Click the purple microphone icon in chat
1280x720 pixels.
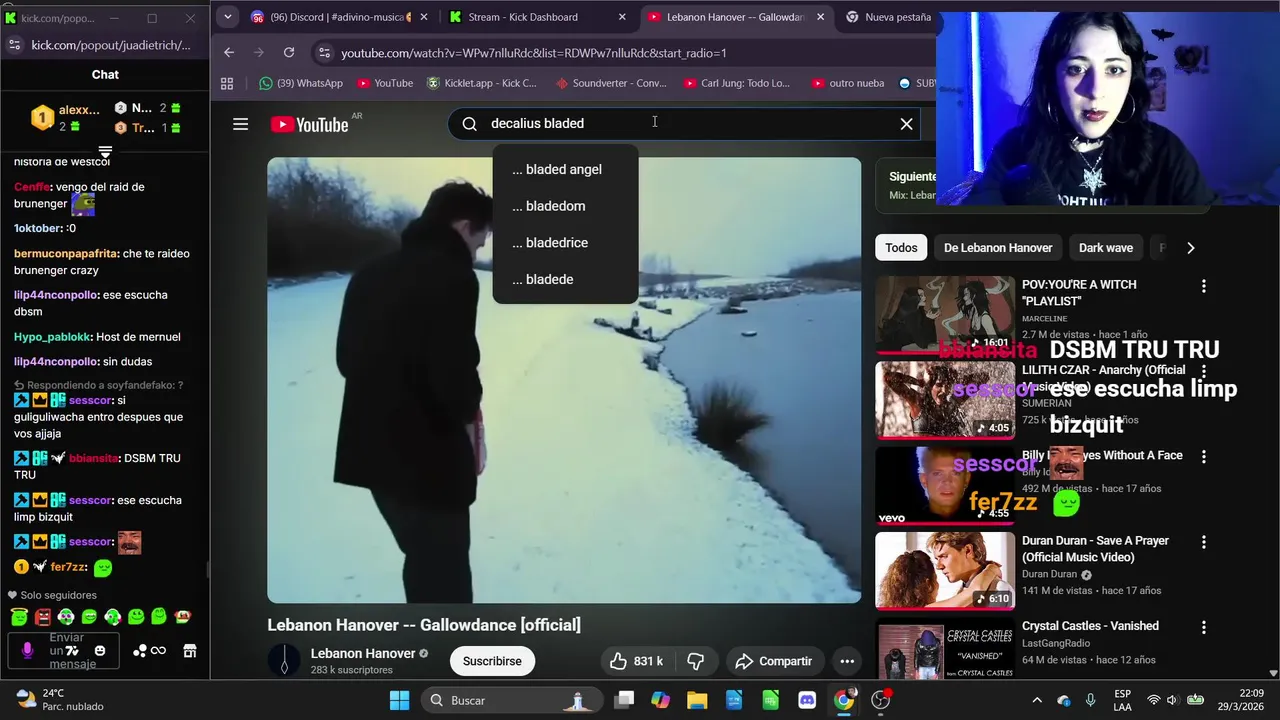click(x=27, y=651)
